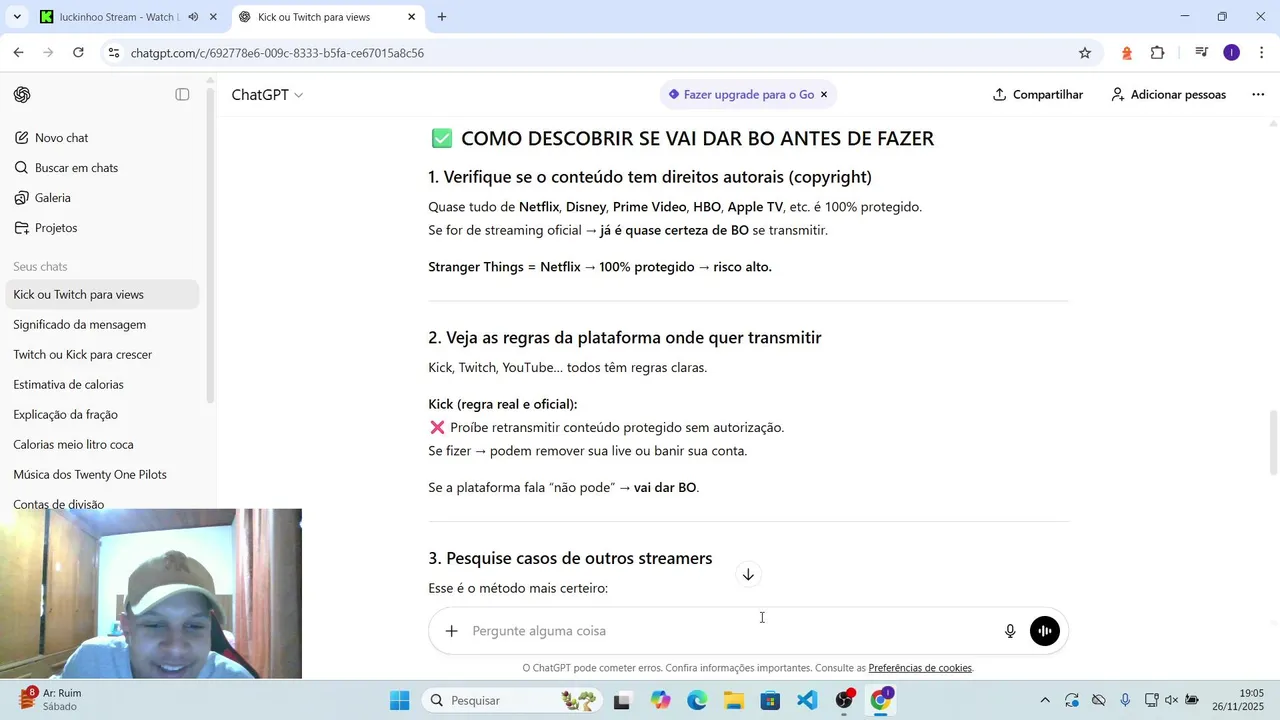
Task: Start voice mode with the waveform button
Action: click(x=1045, y=631)
